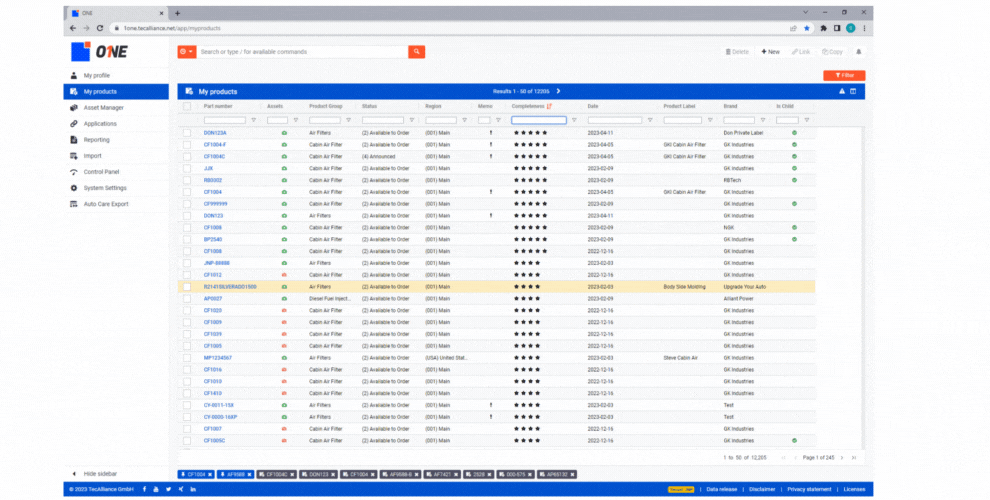Open the notifications bell icon
Viewport: 990px width, 500px height.
[x=857, y=51]
